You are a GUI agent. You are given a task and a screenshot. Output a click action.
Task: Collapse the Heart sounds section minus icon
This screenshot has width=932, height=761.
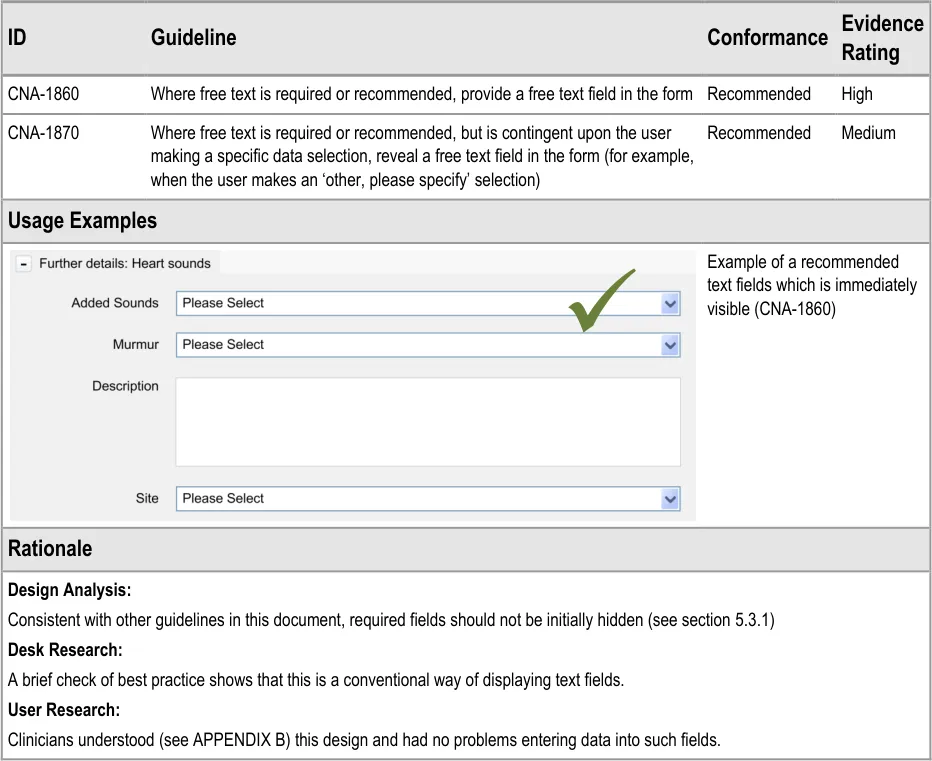24,264
